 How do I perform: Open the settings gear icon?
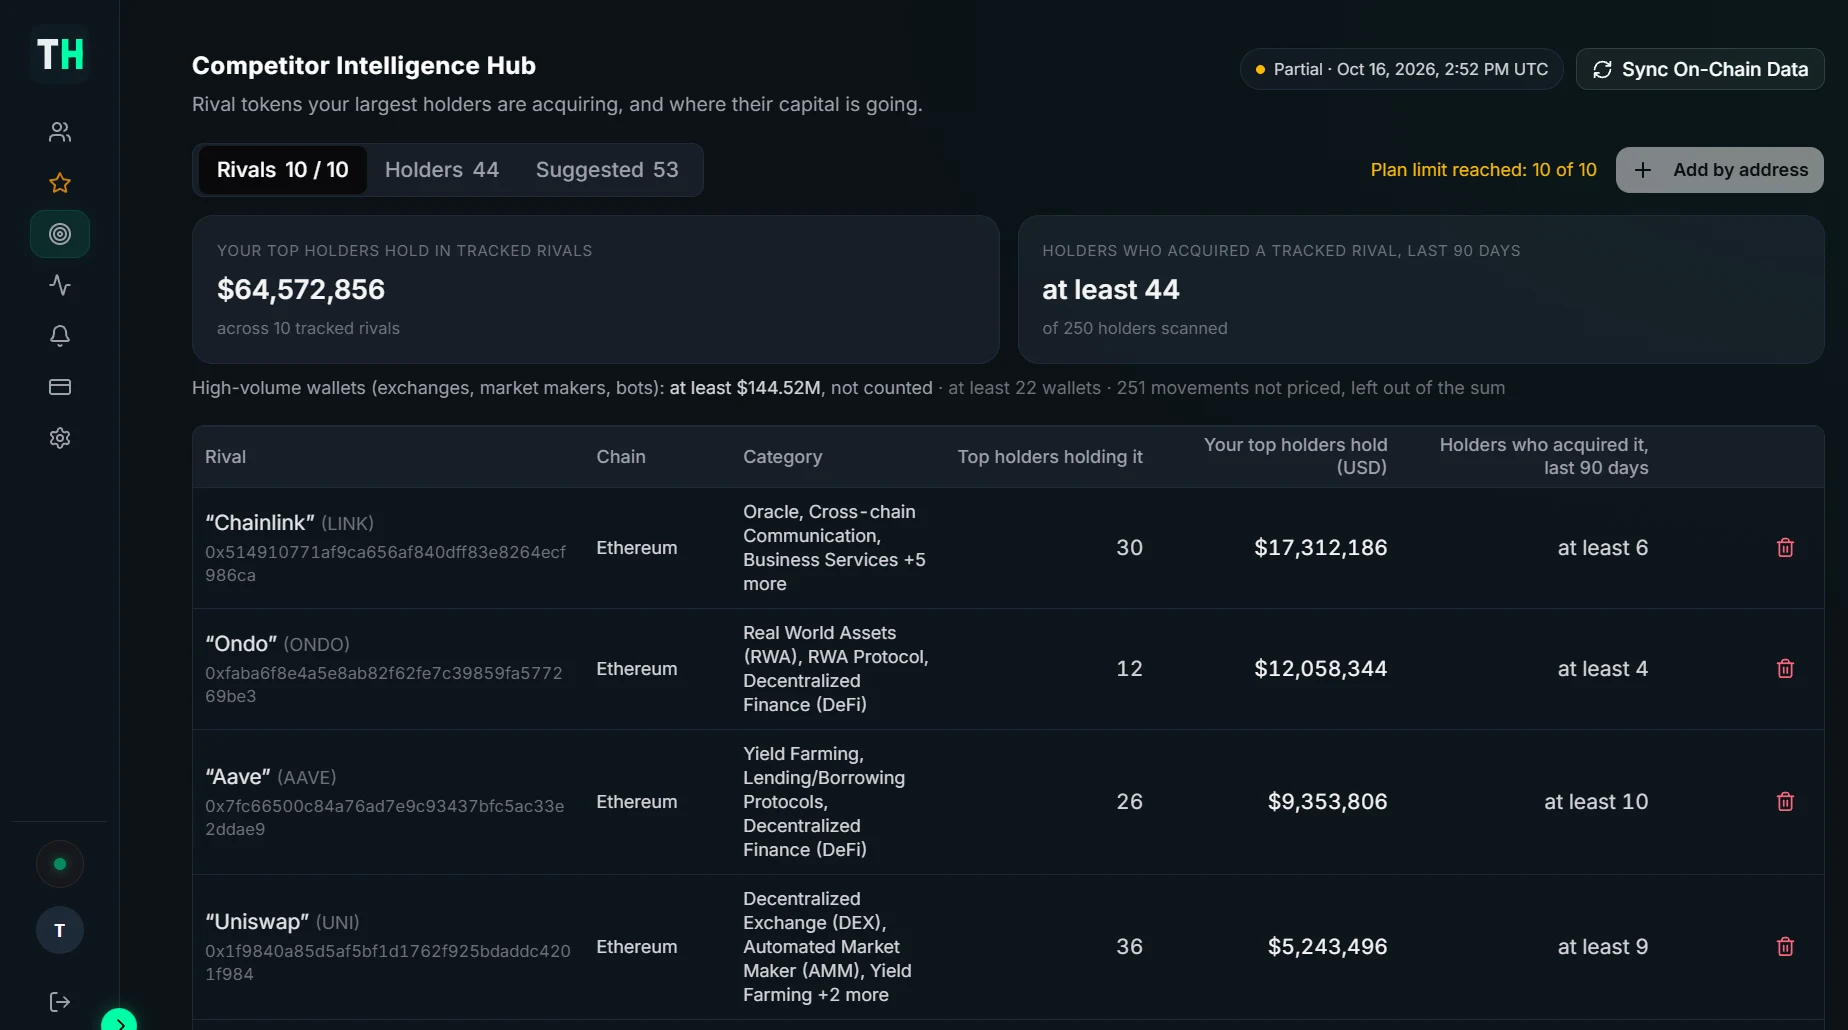(60, 438)
